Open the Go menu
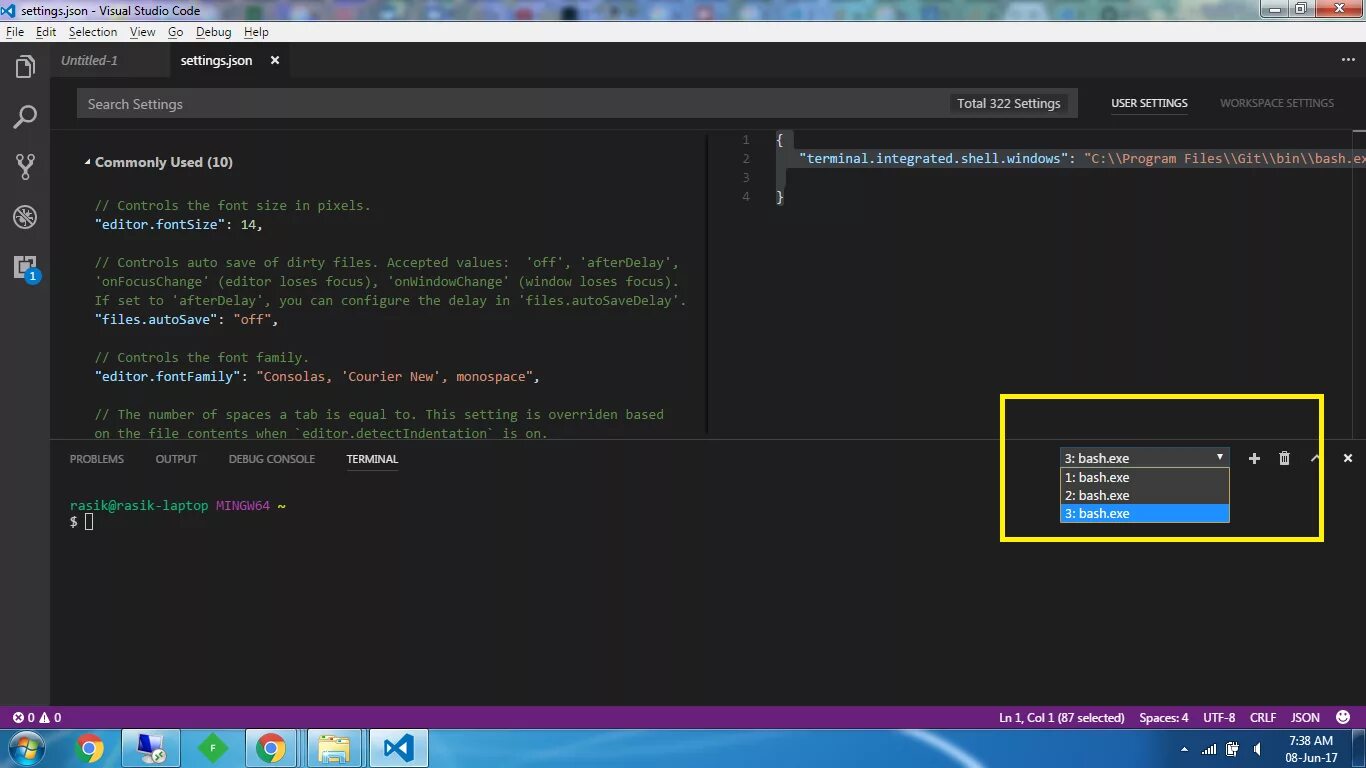The height and width of the screenshot is (768, 1366). pyautogui.click(x=176, y=32)
